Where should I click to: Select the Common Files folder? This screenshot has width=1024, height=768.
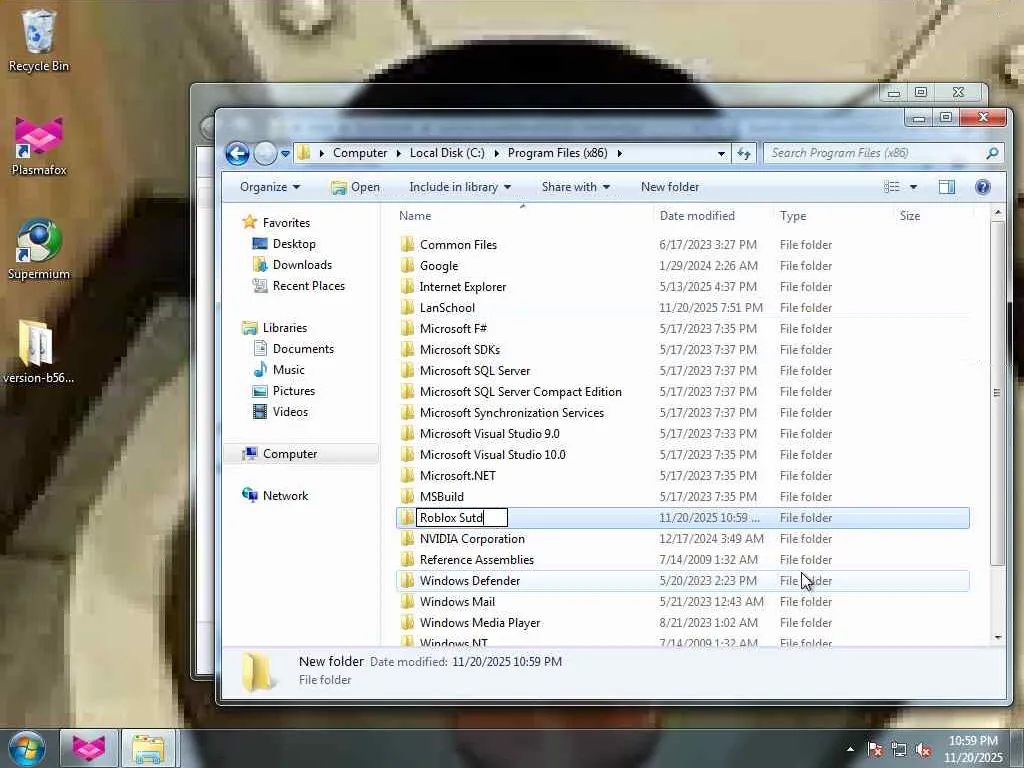click(458, 245)
